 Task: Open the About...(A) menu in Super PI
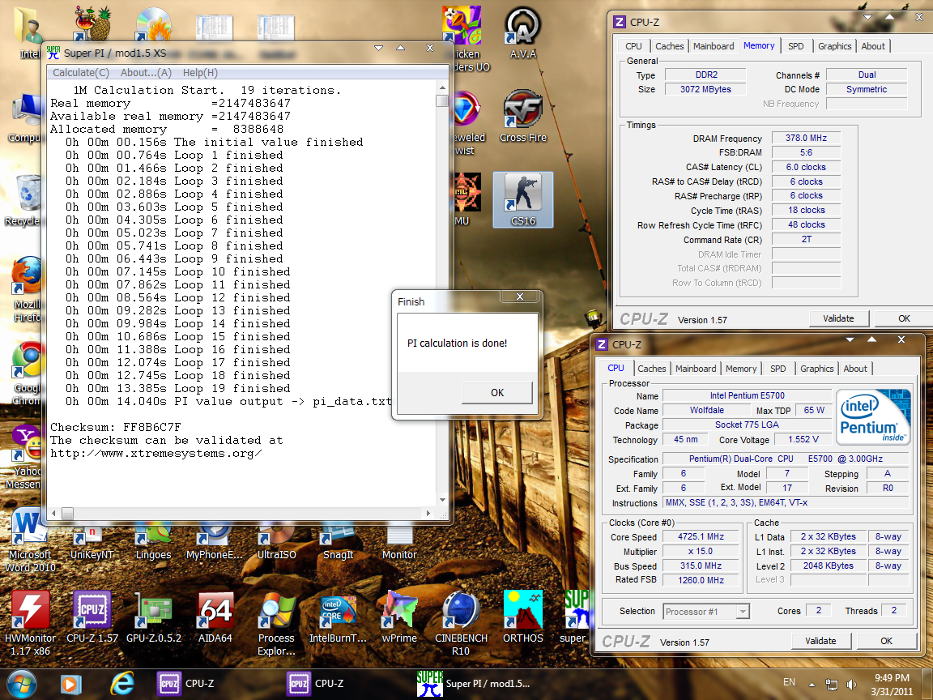pyautogui.click(x=146, y=73)
